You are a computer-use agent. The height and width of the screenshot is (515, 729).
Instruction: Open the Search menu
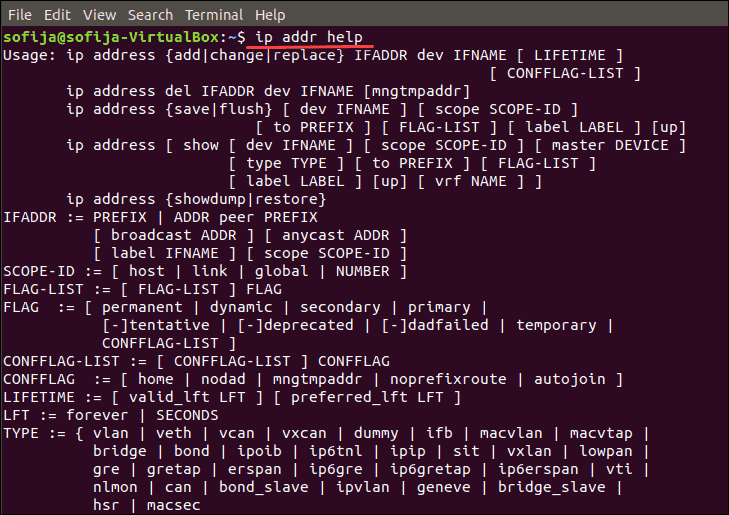tap(150, 15)
